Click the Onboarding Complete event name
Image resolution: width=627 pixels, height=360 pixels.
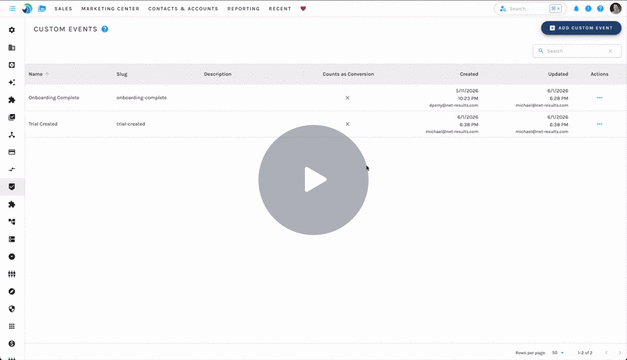point(54,98)
